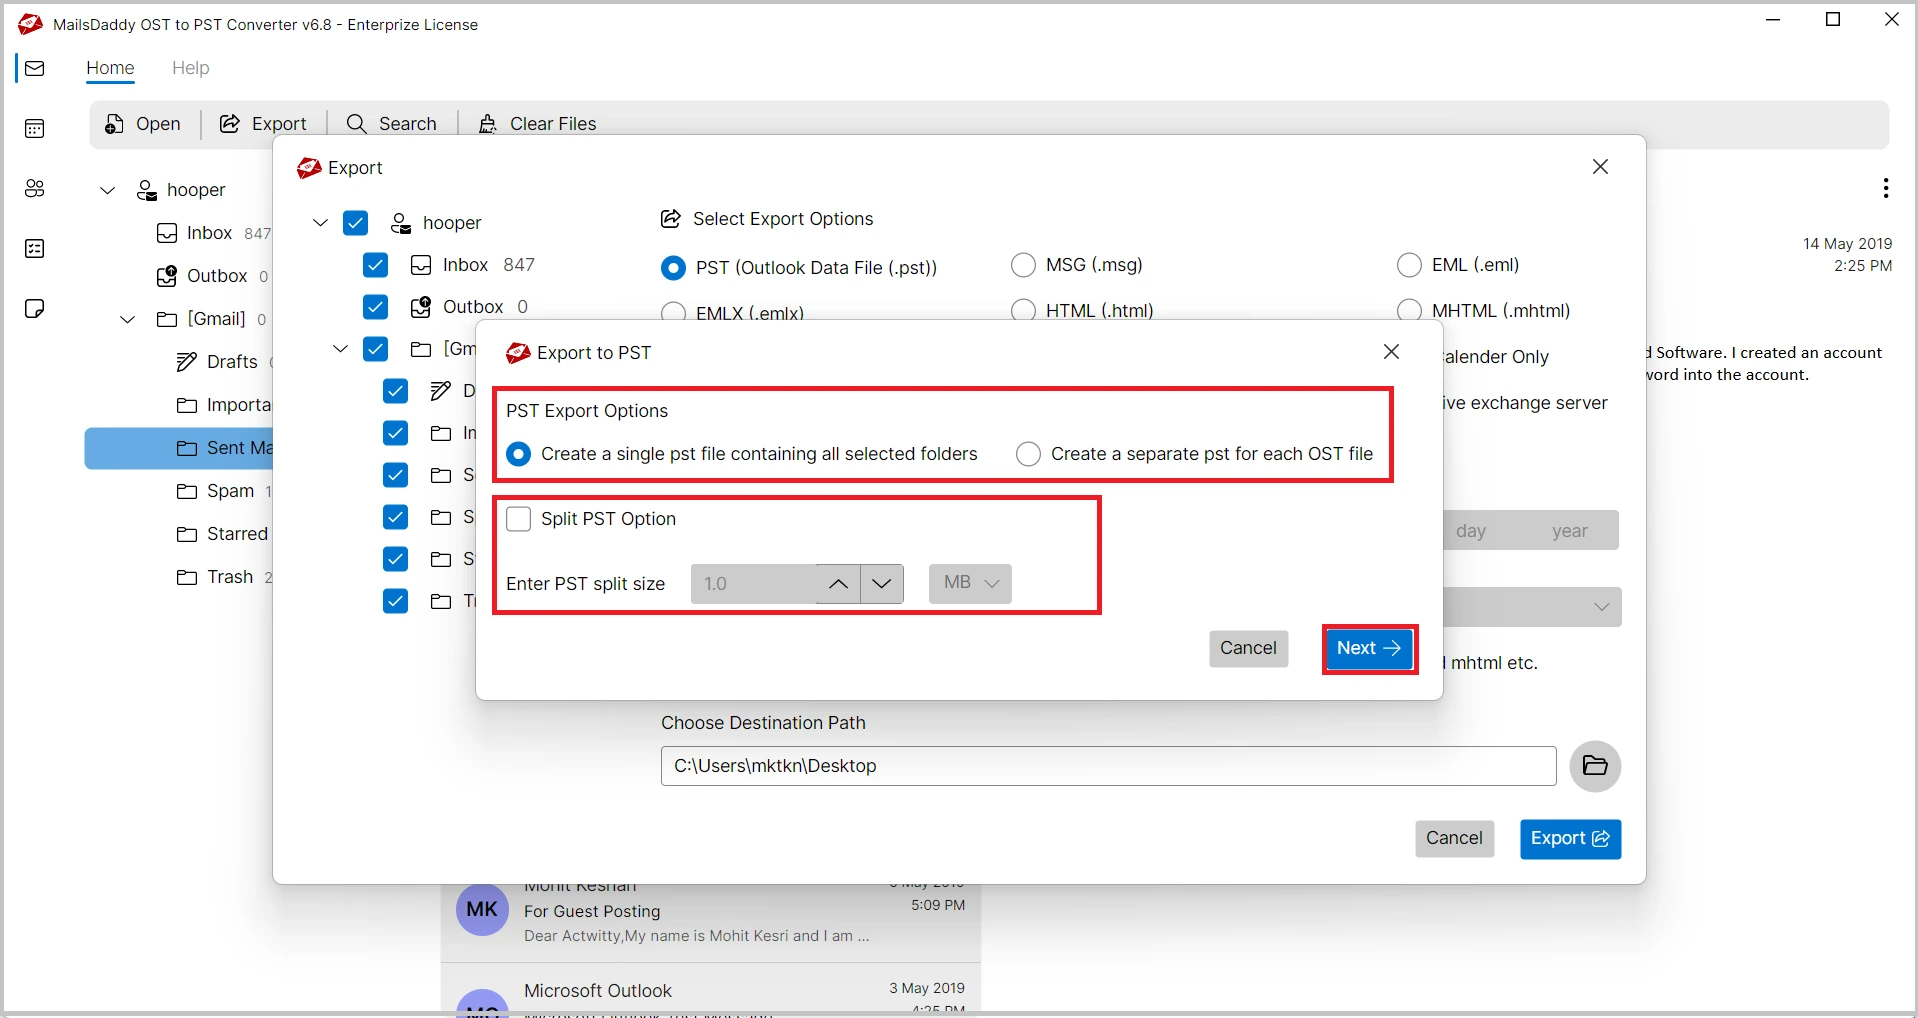This screenshot has width=1918, height=1018.
Task: Click the browse destination folder icon
Action: (1595, 766)
